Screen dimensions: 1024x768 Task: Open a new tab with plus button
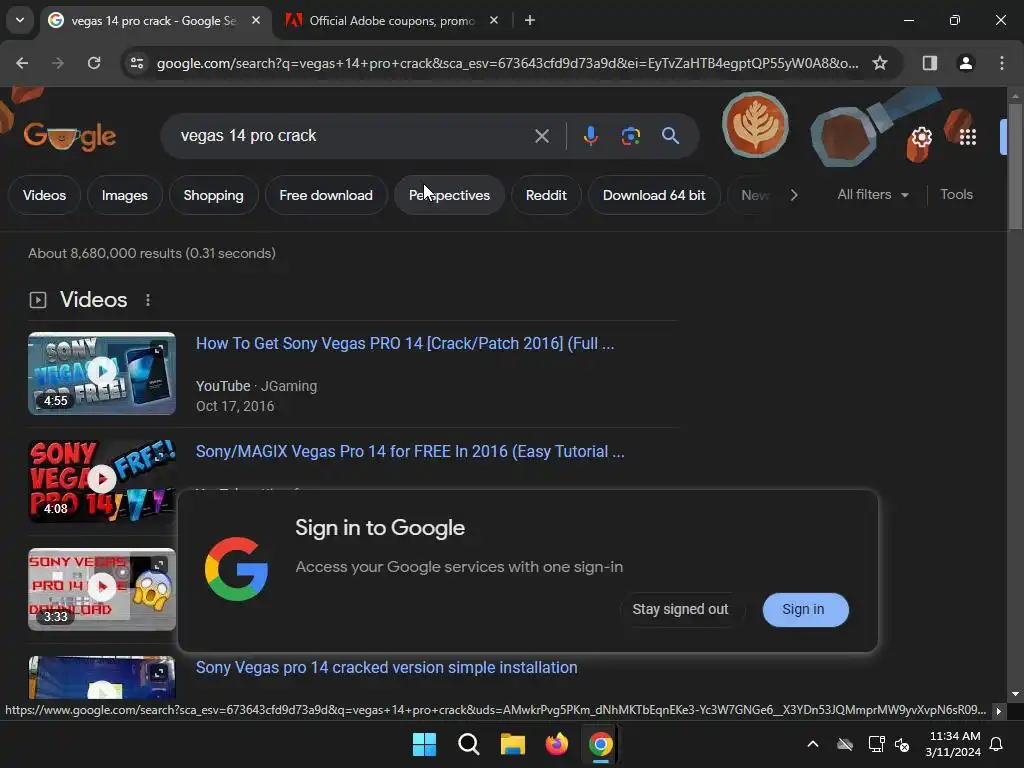530,20
